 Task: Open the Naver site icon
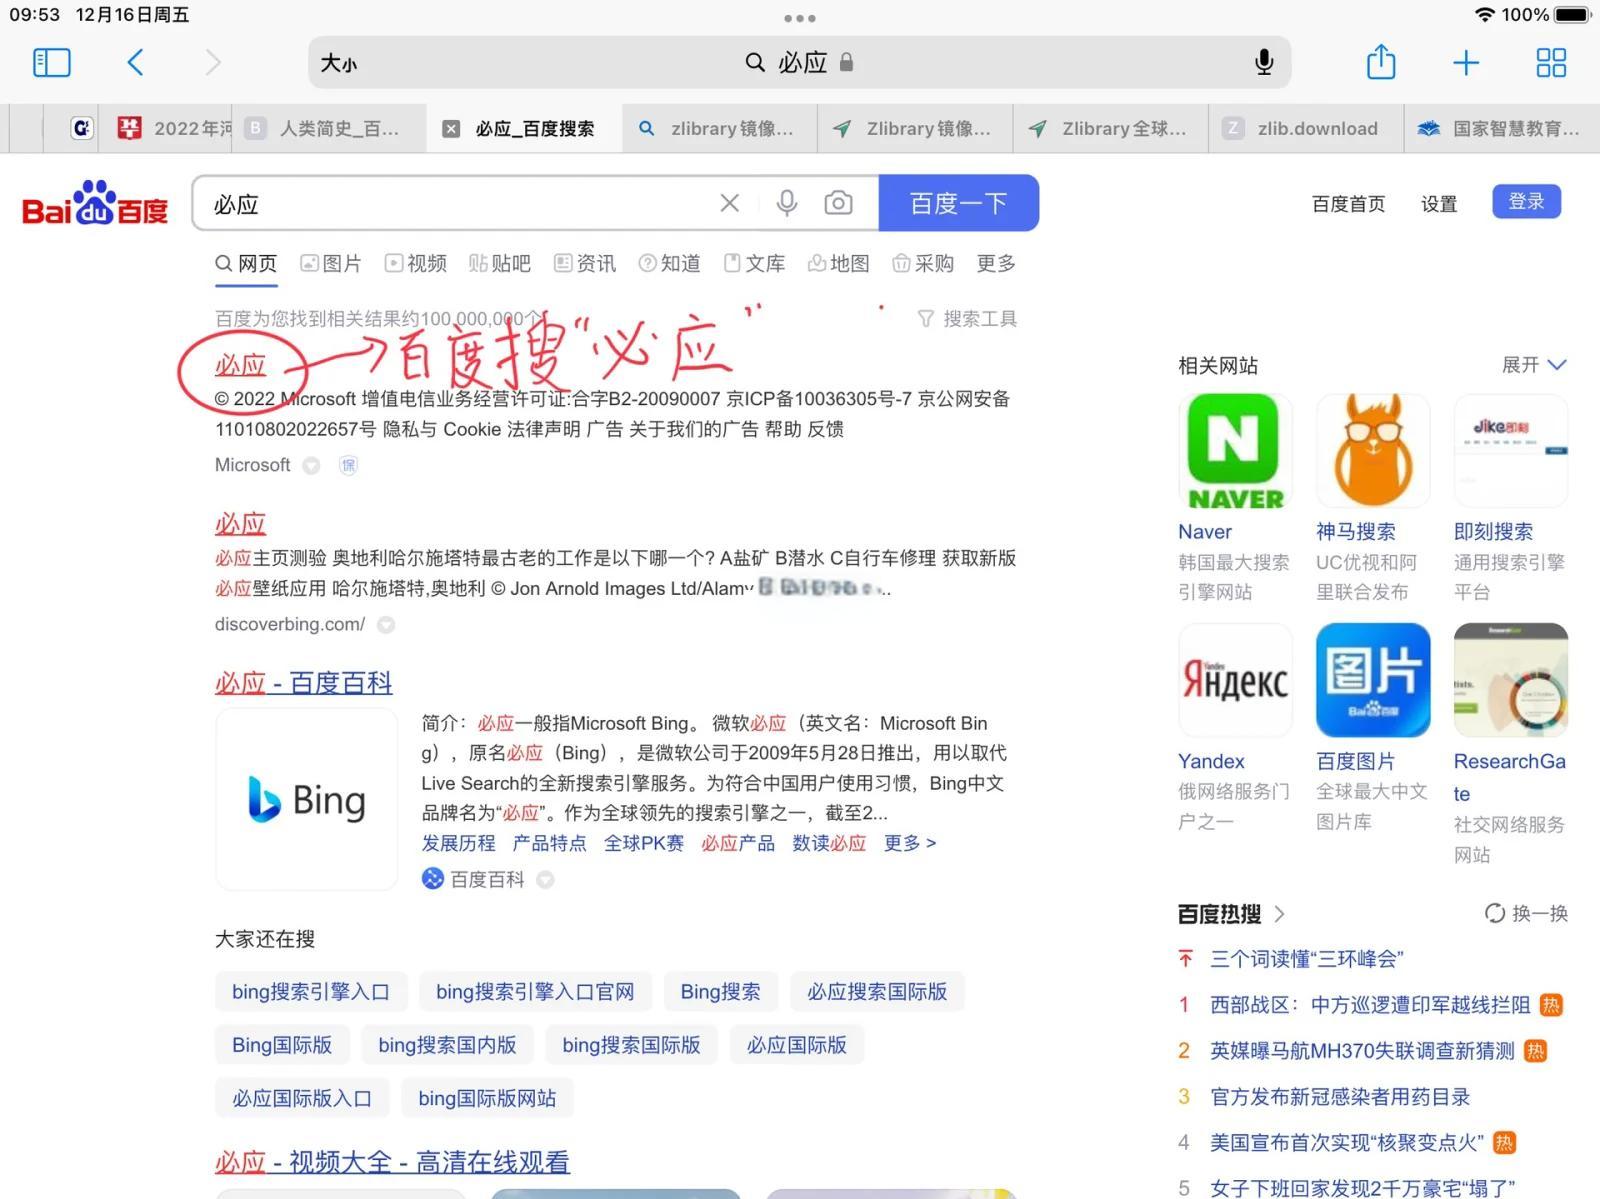tap(1235, 451)
